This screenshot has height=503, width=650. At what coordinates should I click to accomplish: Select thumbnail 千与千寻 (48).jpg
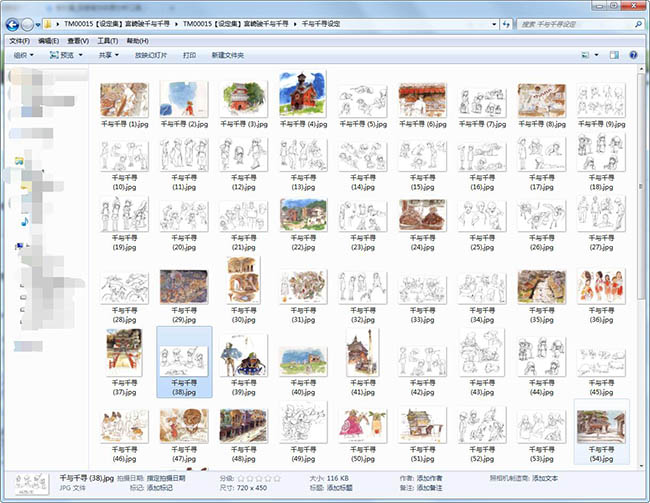[243, 425]
